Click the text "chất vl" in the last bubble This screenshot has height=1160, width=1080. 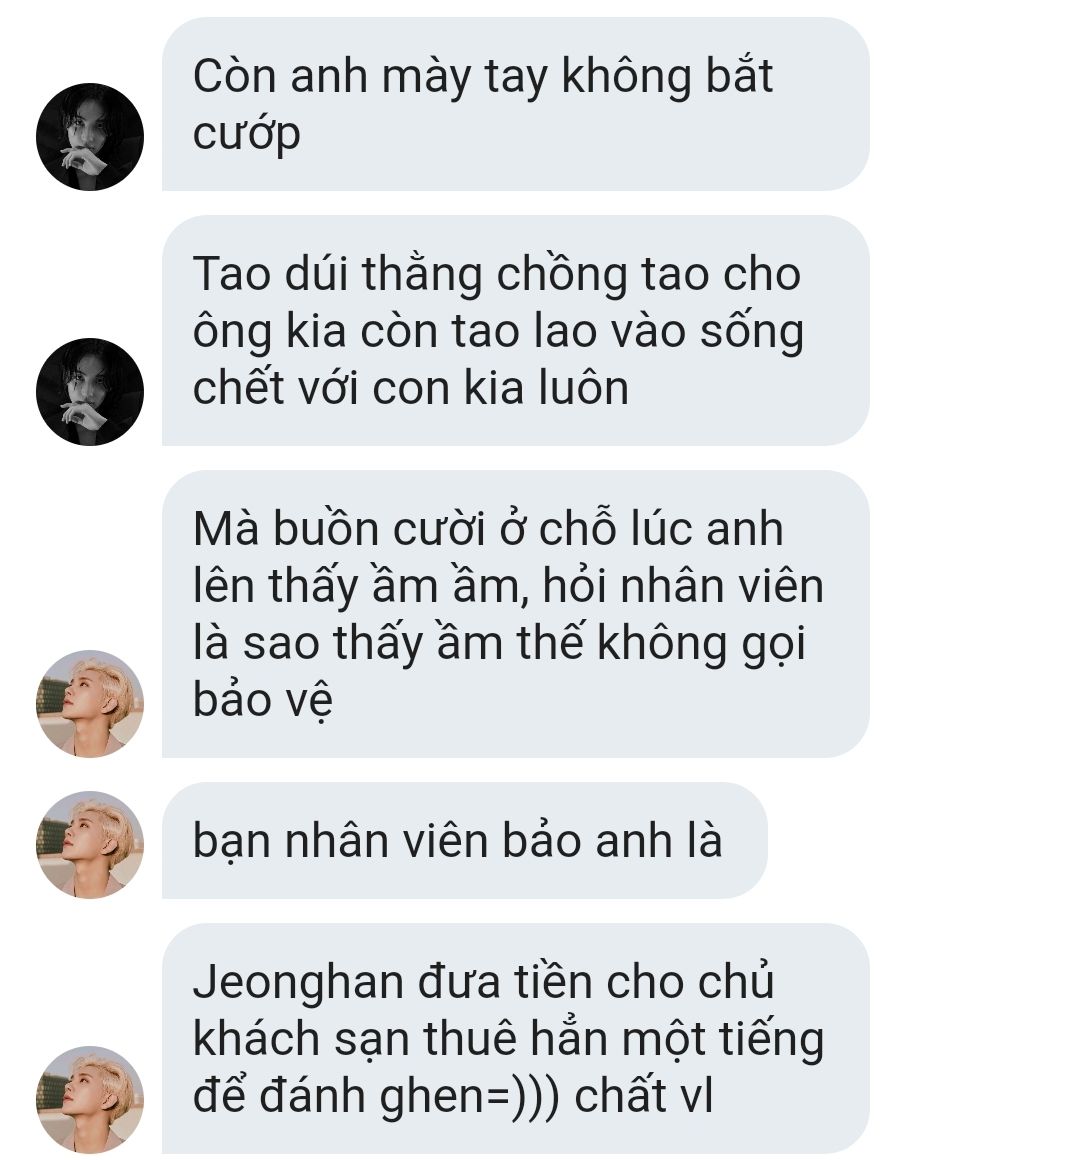[644, 1096]
